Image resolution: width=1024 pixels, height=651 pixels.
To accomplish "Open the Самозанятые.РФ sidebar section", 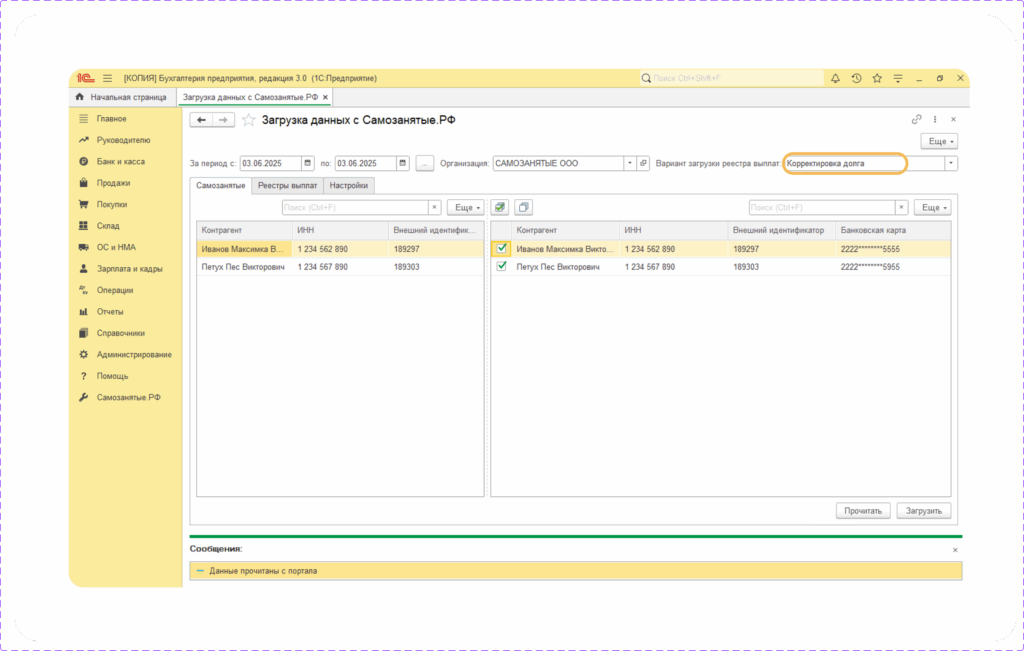I will pyautogui.click(x=128, y=397).
